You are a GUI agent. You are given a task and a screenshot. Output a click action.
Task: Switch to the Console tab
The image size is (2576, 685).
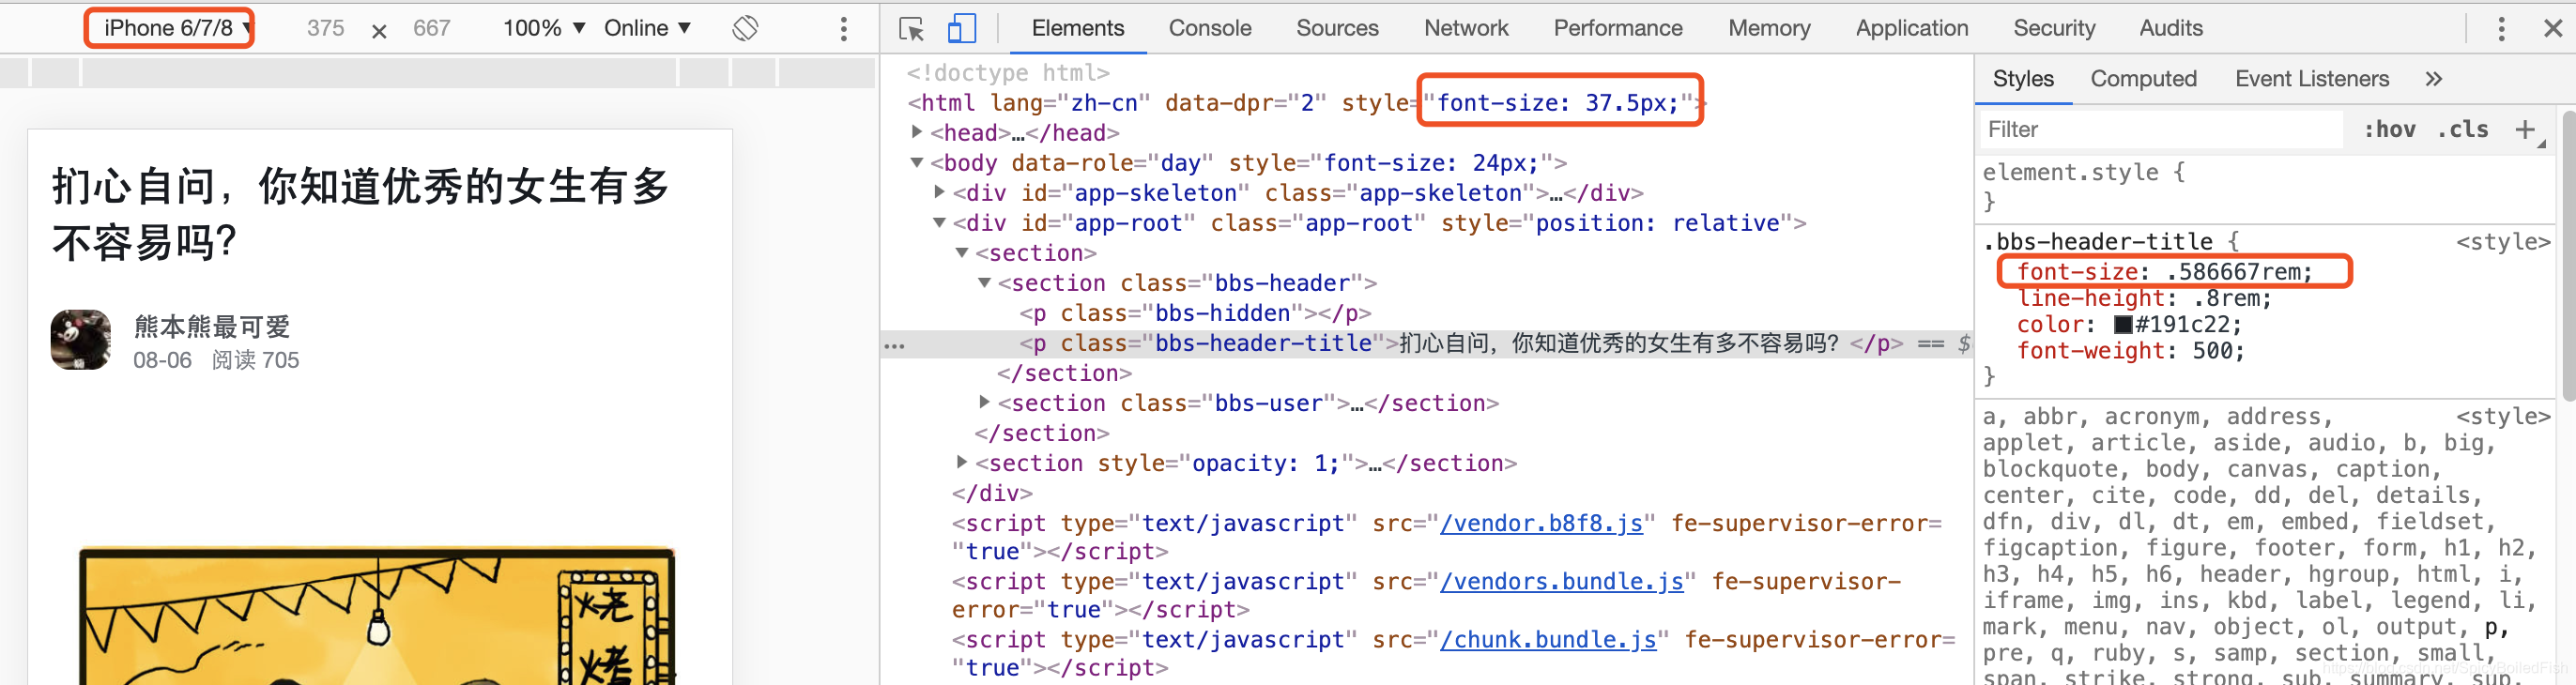point(1209,28)
